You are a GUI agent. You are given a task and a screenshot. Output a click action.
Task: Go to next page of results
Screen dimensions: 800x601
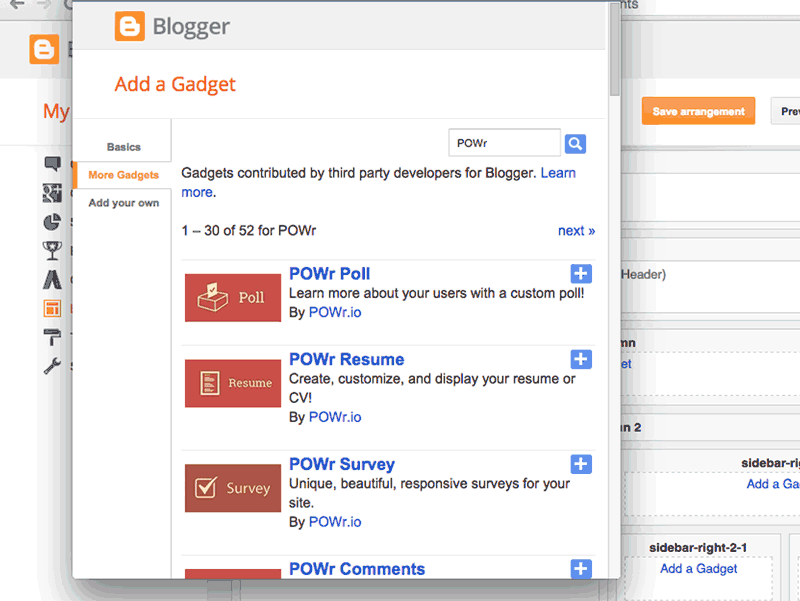point(577,231)
